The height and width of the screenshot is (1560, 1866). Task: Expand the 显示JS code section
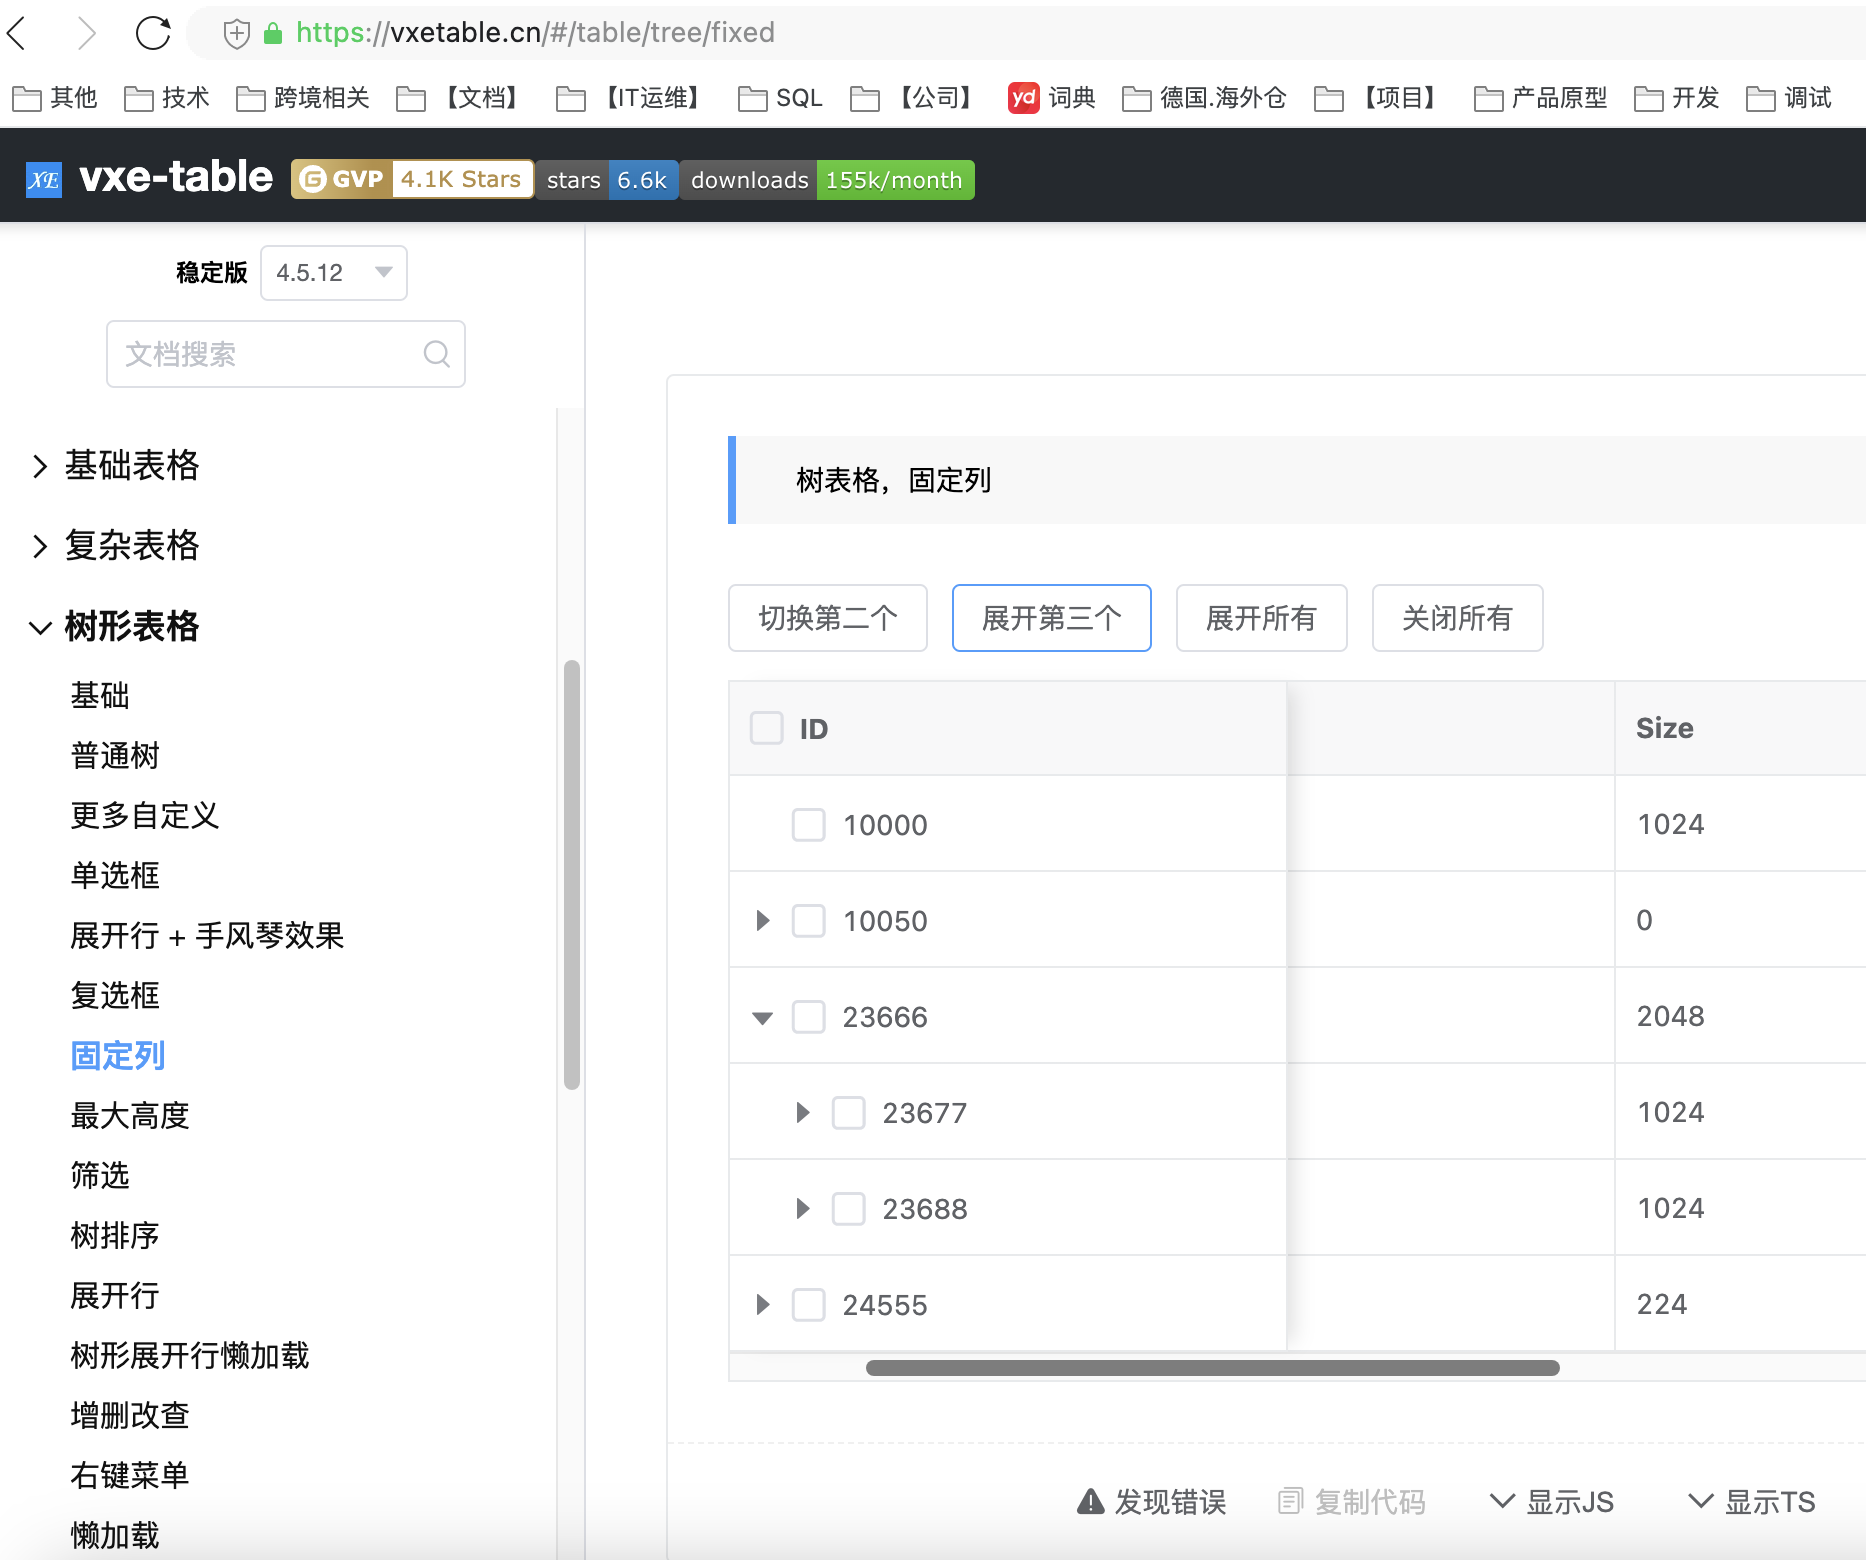tap(1552, 1502)
